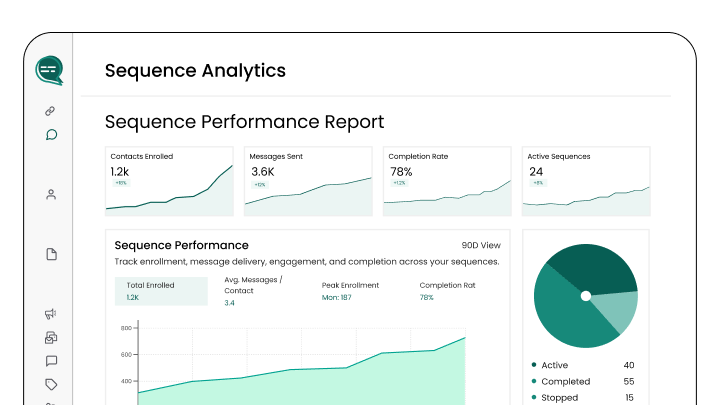Click the growth badge under 1.2k

(121, 183)
